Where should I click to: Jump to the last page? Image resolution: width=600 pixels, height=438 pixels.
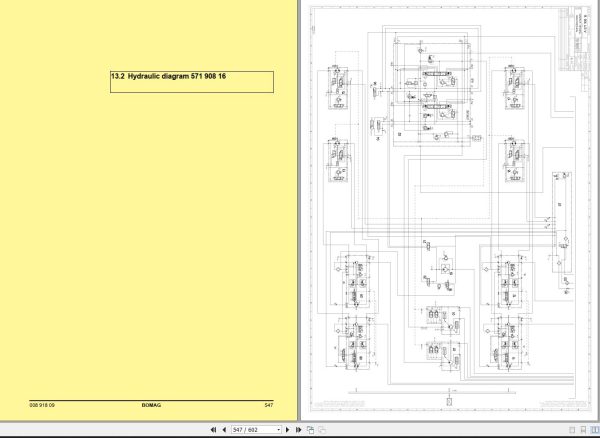pos(298,430)
